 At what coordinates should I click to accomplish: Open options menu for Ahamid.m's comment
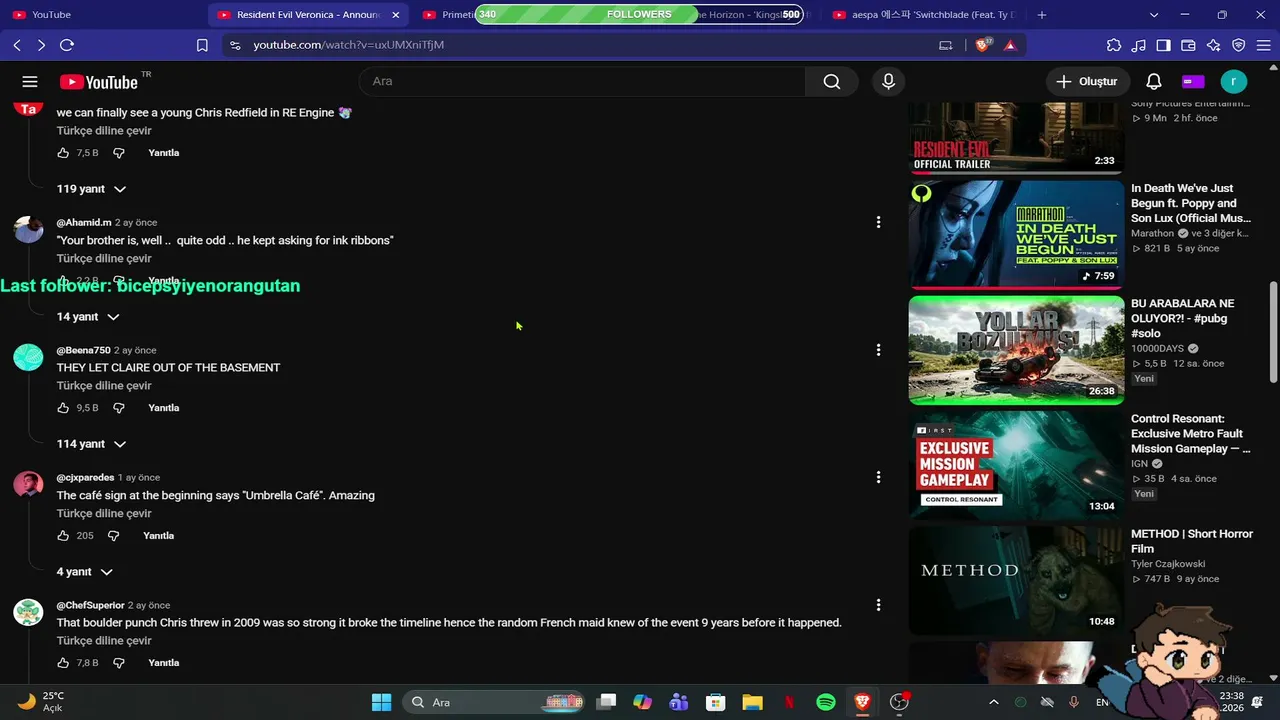click(x=878, y=222)
